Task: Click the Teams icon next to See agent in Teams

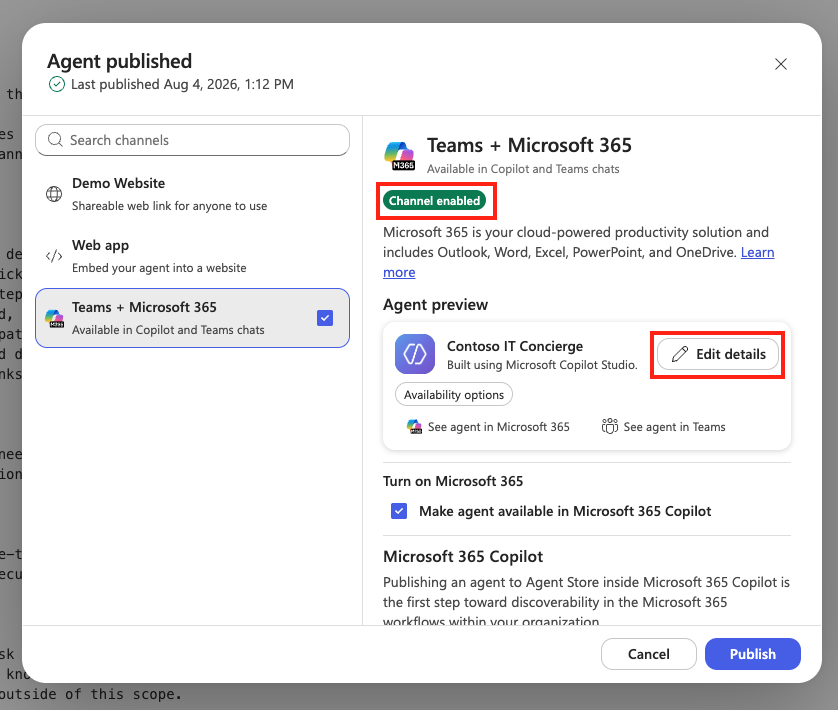Action: click(x=610, y=427)
